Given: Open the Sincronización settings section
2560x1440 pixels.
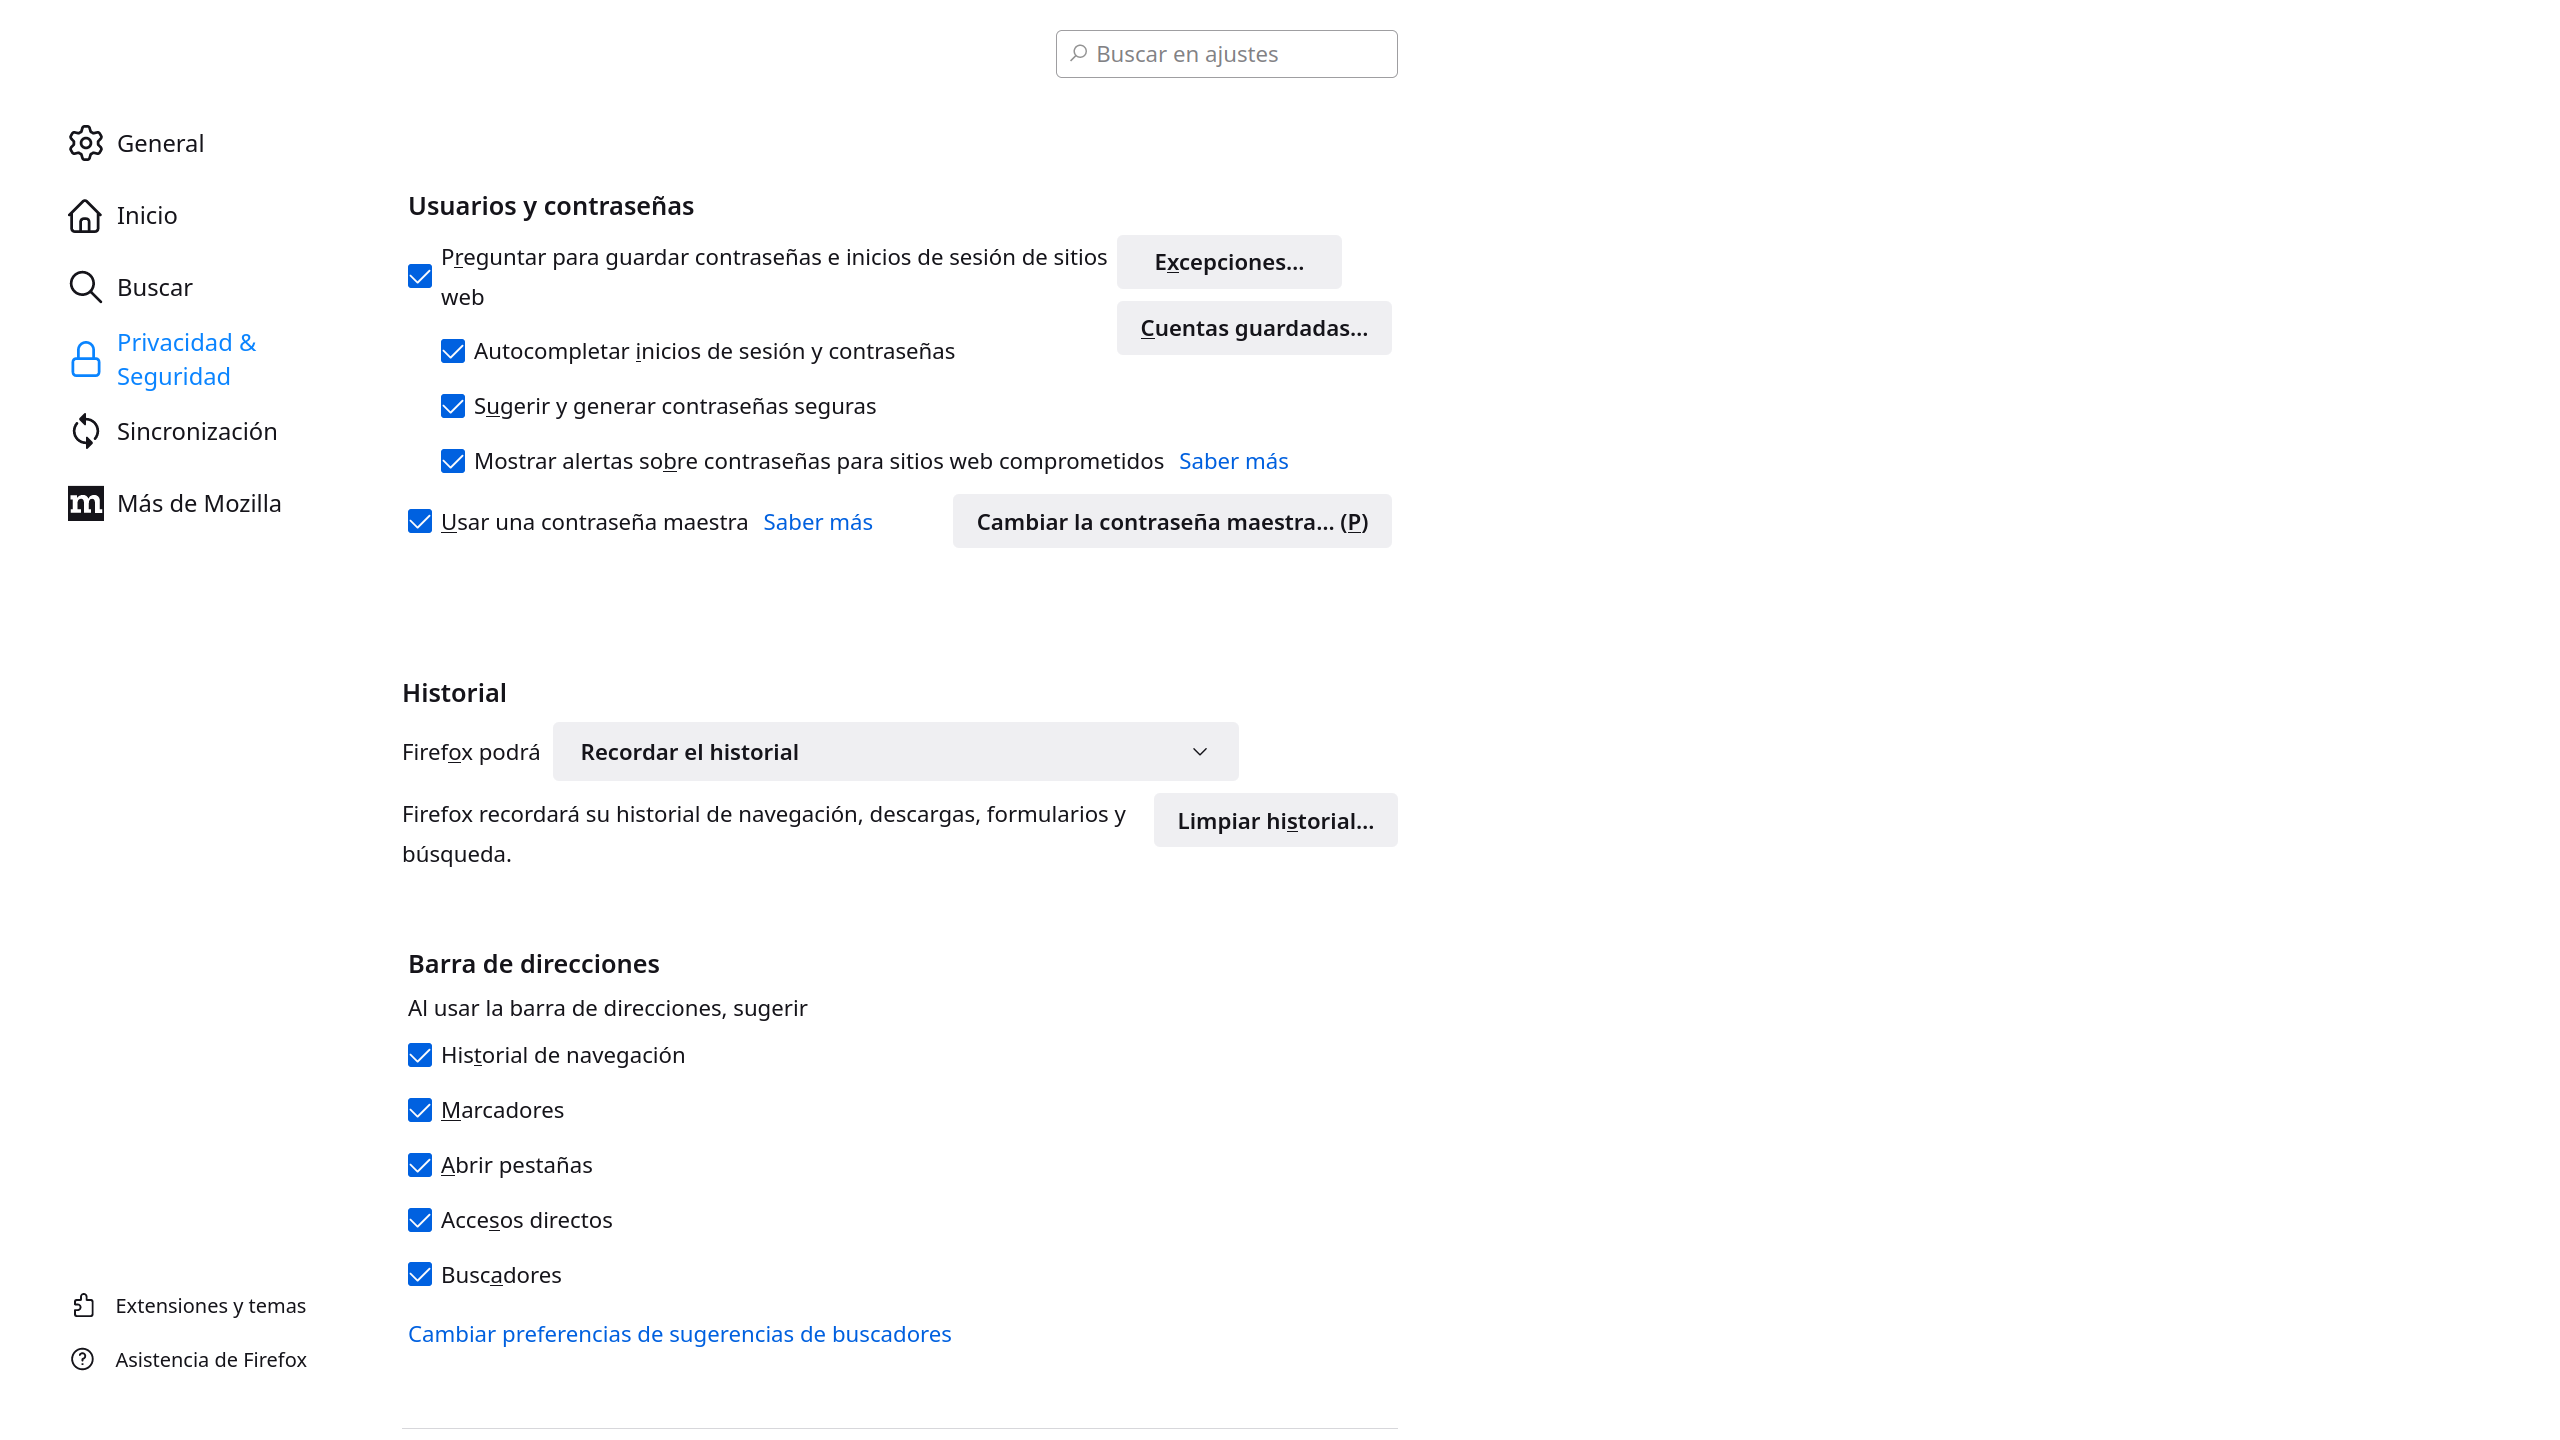Looking at the screenshot, I should click(x=196, y=431).
